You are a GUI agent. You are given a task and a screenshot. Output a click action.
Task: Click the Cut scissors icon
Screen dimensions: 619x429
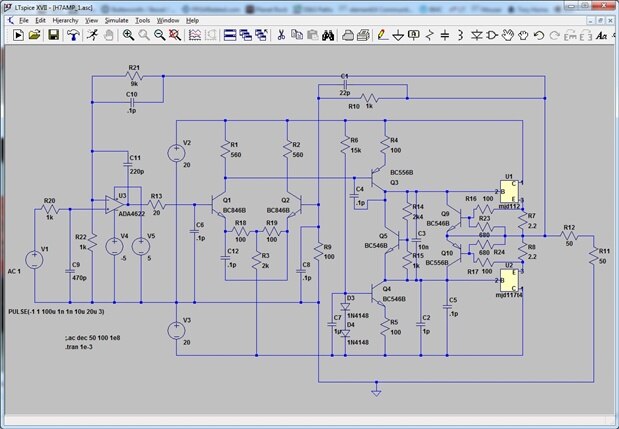[283, 35]
